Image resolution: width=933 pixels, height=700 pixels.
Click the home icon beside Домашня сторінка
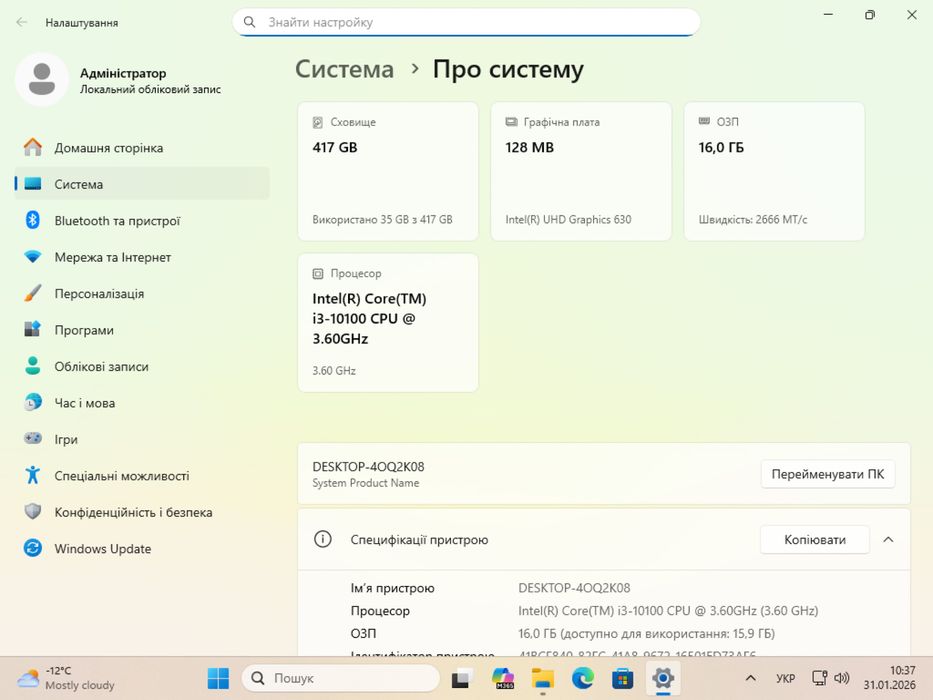pos(33,148)
